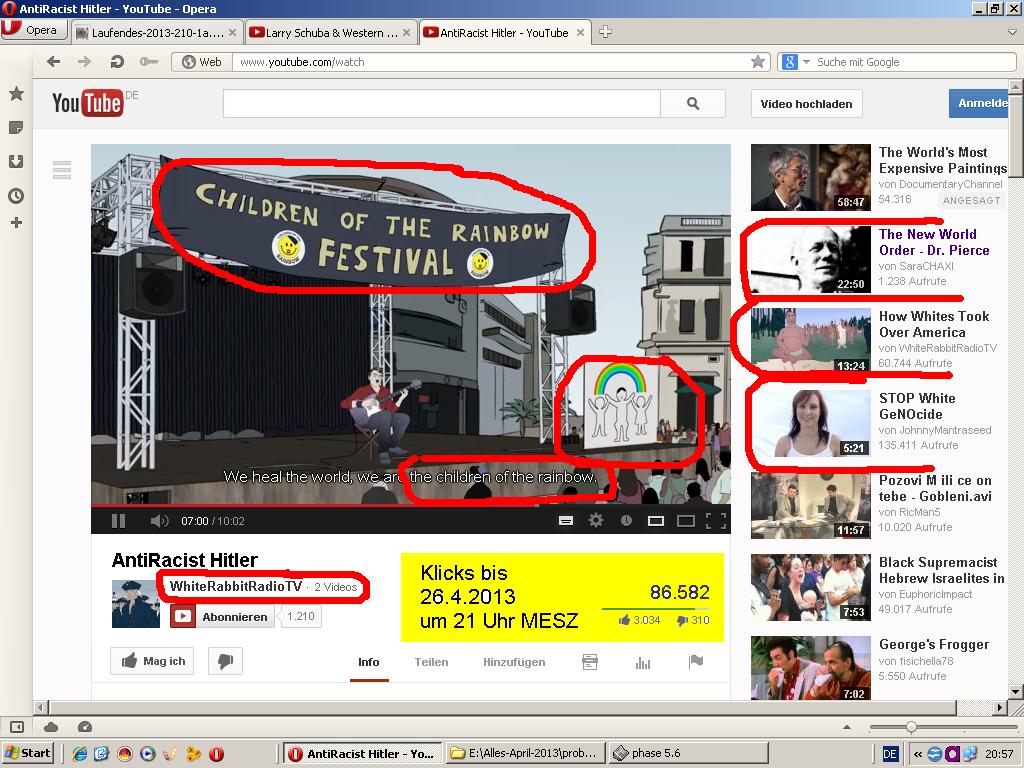Seek within the video progress bar
This screenshot has height=768, width=1024.
pos(411,505)
